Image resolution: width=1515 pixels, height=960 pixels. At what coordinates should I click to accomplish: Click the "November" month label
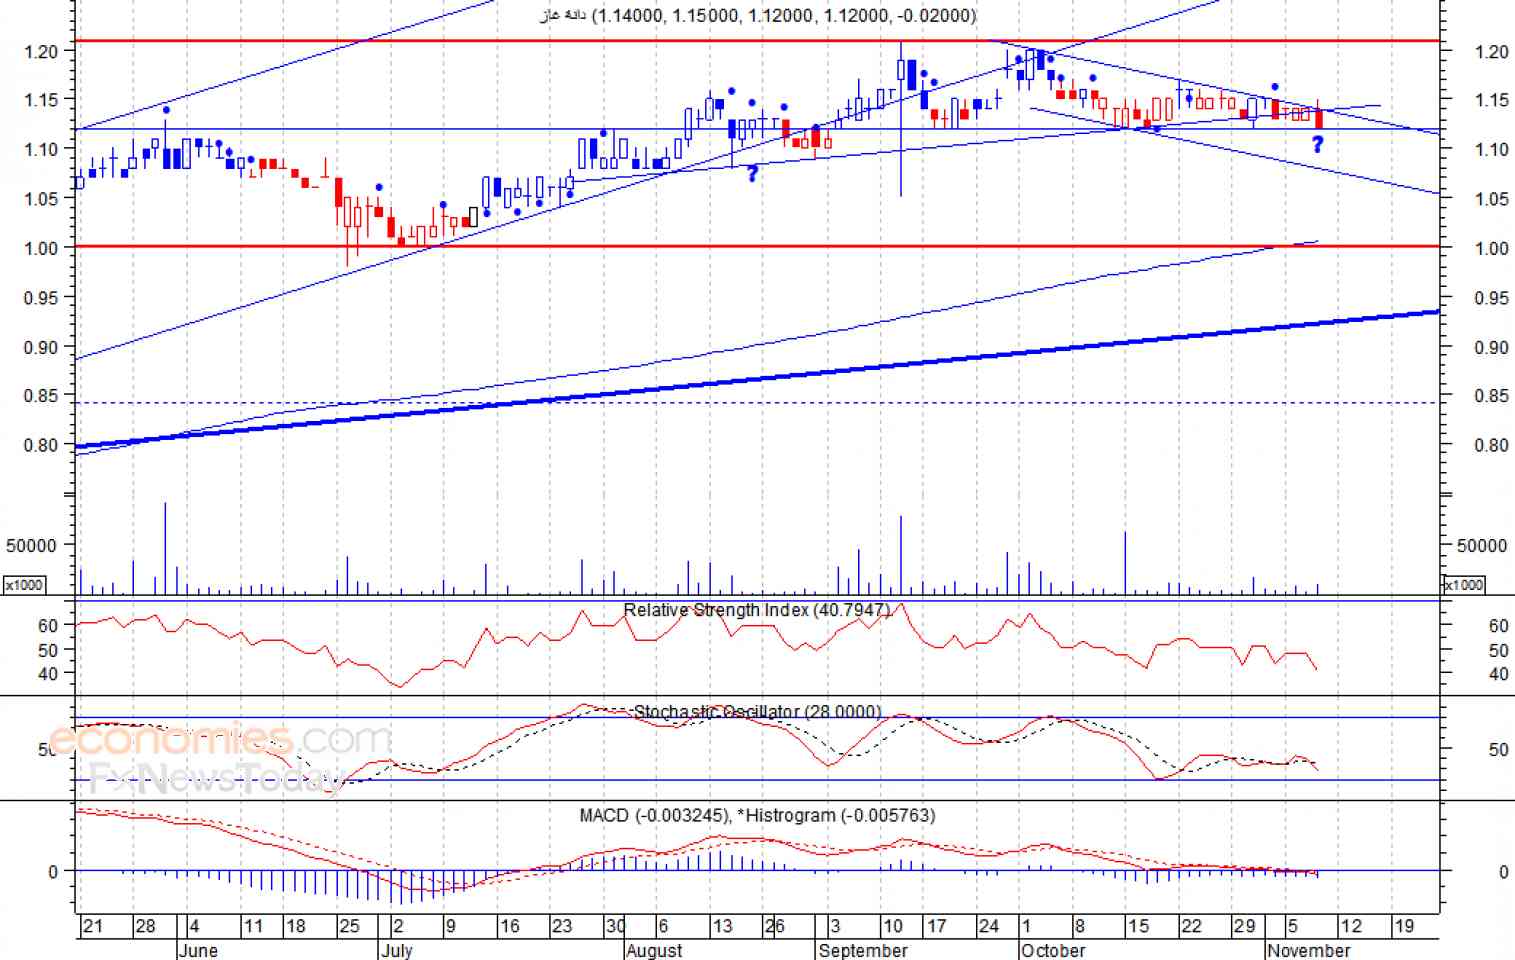1308,950
